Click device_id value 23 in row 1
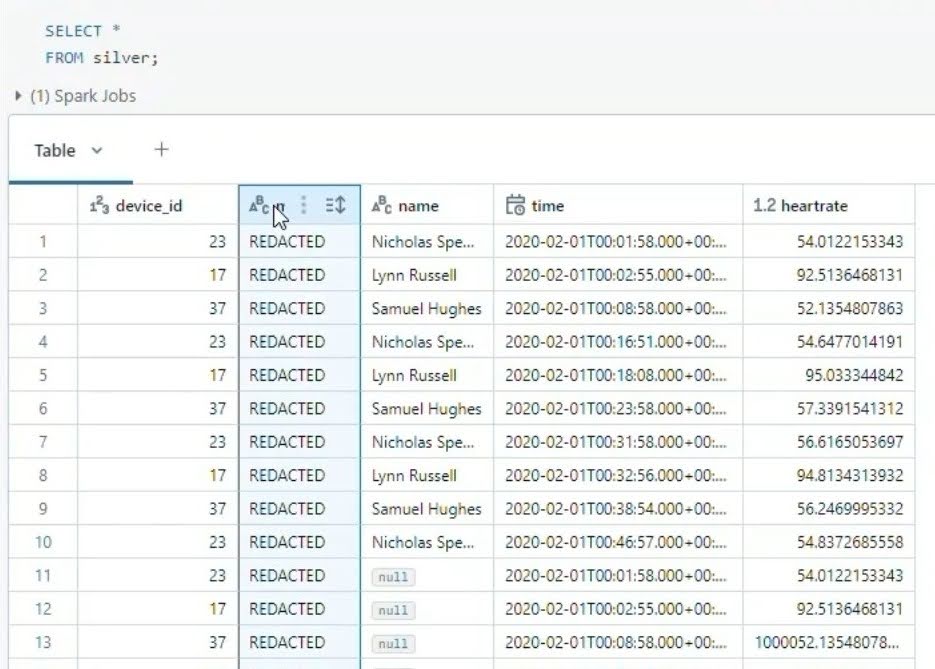 pyautogui.click(x=218, y=241)
